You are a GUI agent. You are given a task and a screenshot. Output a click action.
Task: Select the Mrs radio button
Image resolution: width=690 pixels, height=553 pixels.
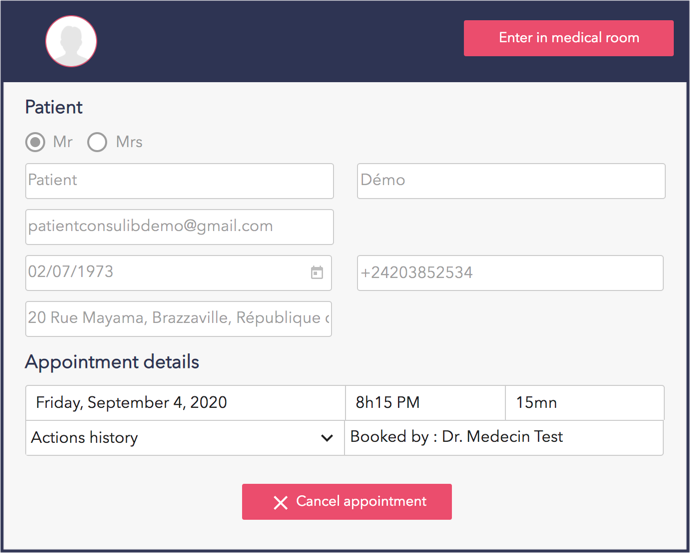[x=97, y=142]
